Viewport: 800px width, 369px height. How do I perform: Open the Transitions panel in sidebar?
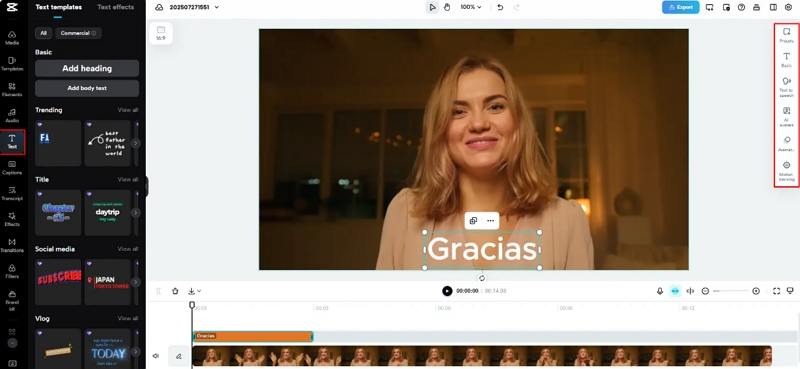point(12,246)
